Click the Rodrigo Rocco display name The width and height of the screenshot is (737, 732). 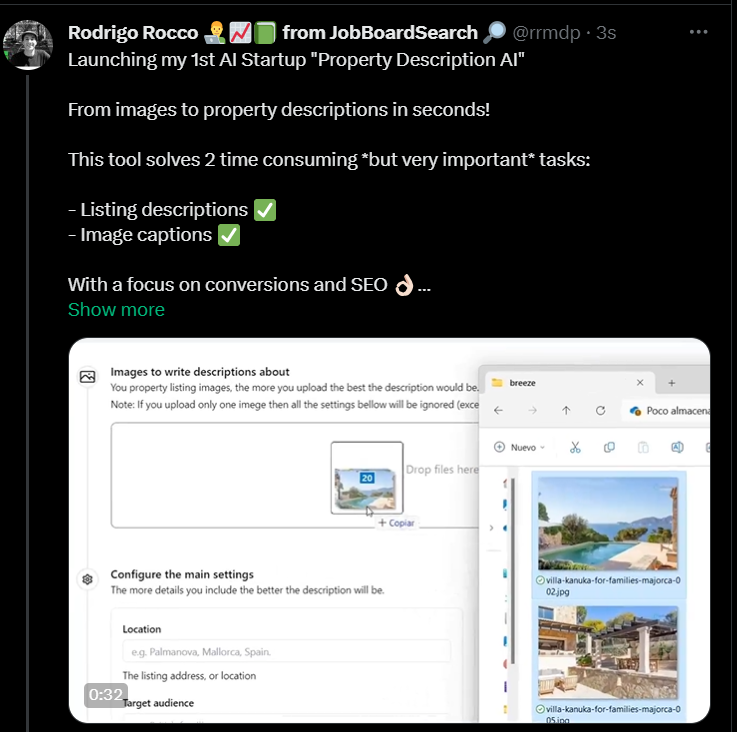[x=132, y=32]
